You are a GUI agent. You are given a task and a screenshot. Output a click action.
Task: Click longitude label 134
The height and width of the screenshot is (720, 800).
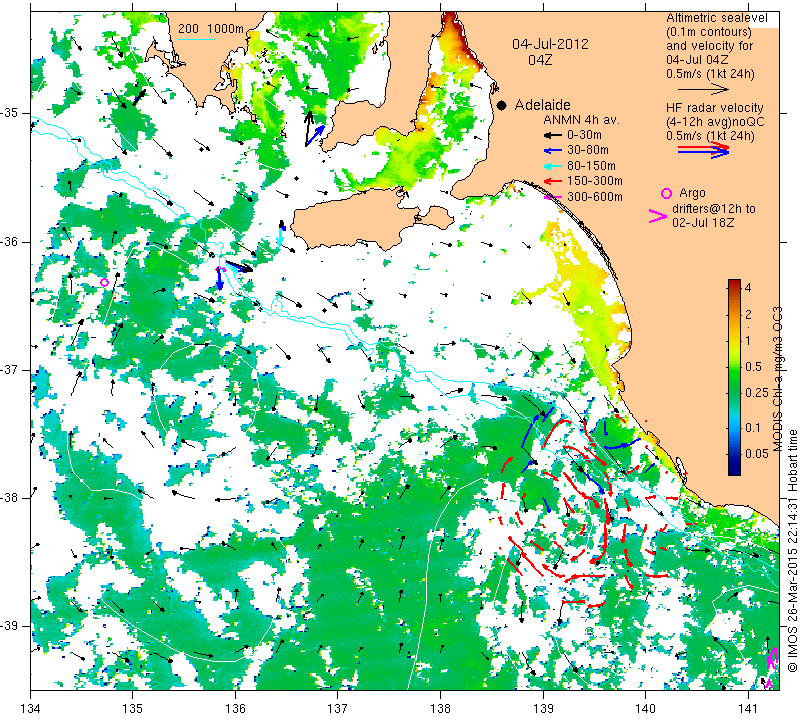pos(31,709)
